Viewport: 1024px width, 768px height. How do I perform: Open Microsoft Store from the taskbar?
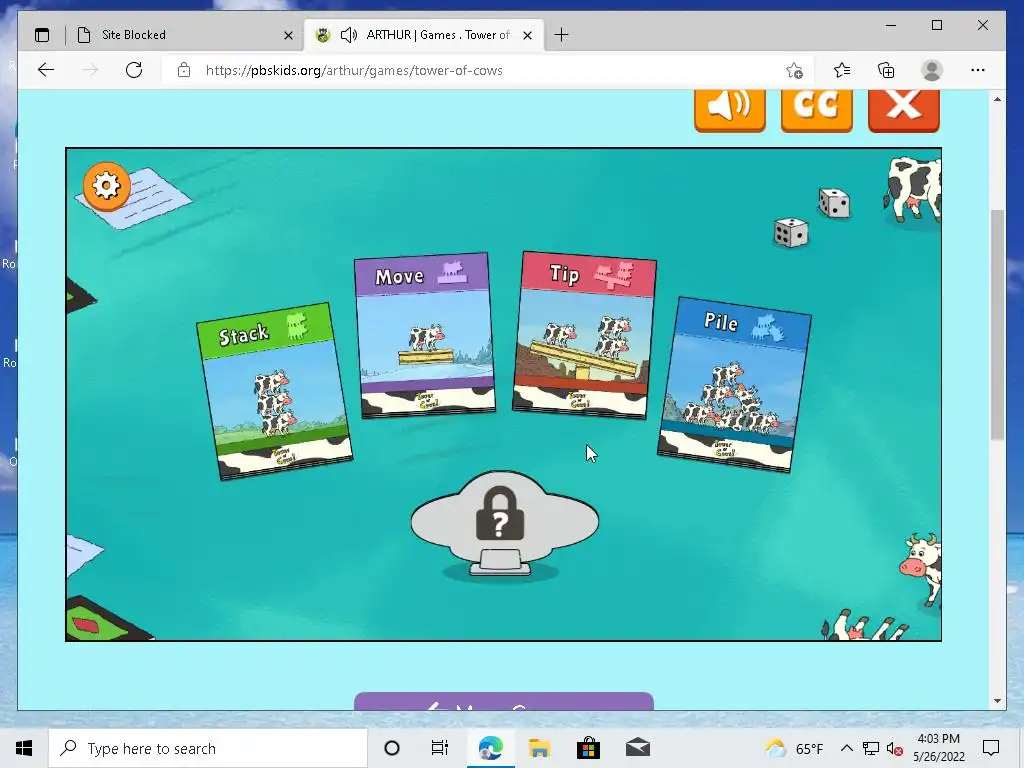click(588, 748)
